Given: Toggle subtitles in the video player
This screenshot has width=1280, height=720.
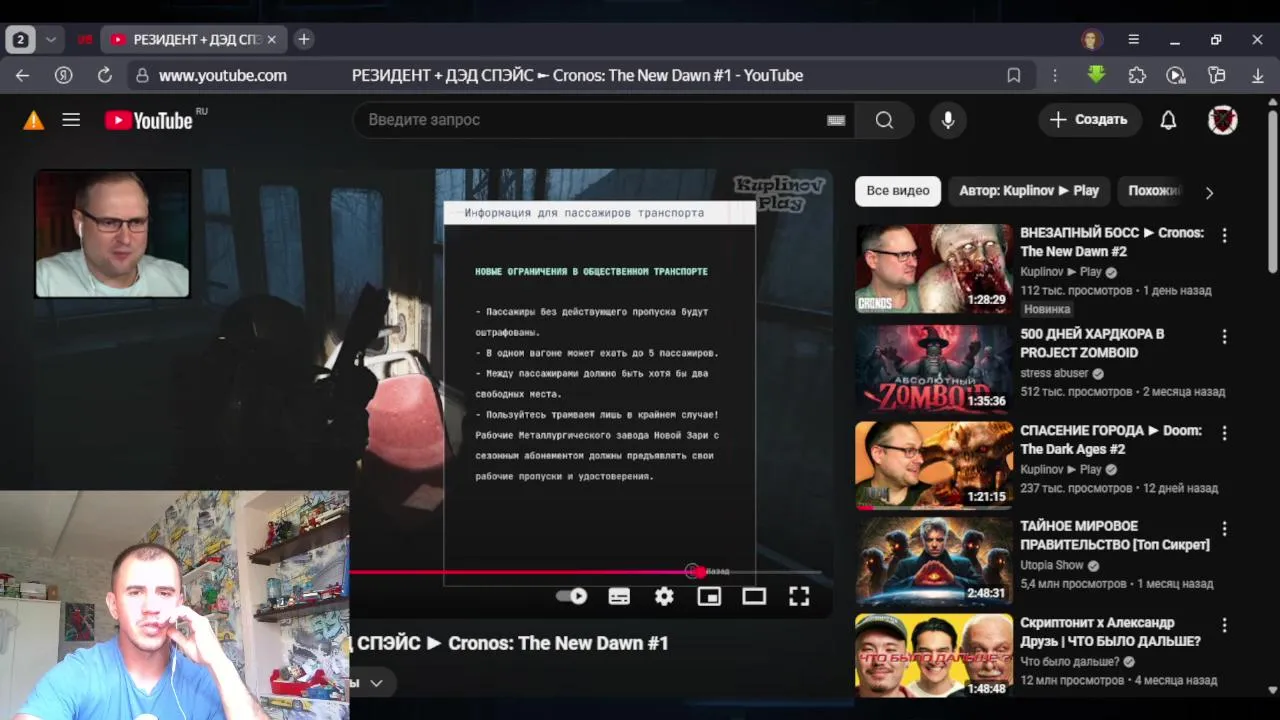Looking at the screenshot, I should [x=619, y=596].
